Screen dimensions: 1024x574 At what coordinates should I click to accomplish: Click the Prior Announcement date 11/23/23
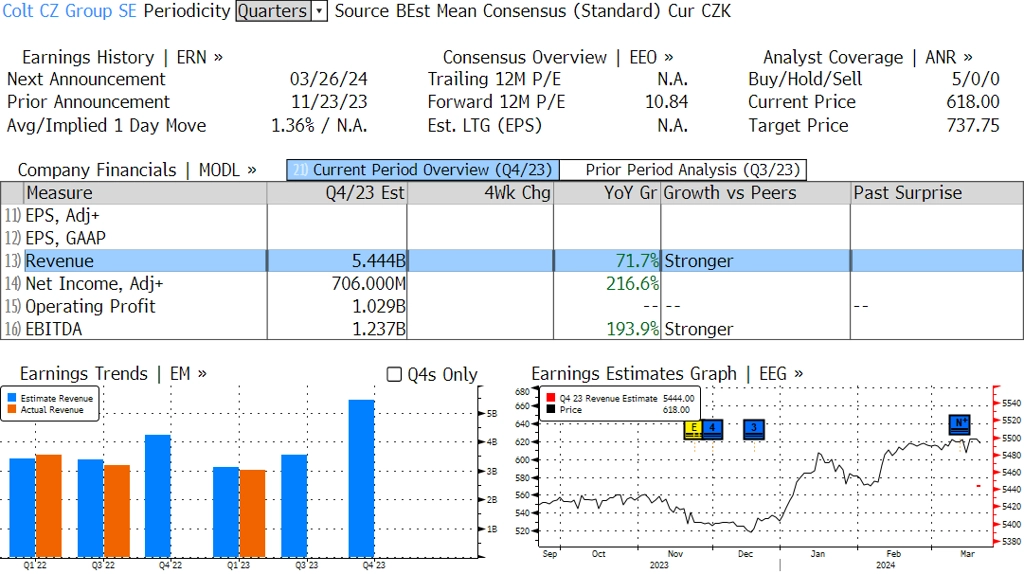(x=328, y=102)
